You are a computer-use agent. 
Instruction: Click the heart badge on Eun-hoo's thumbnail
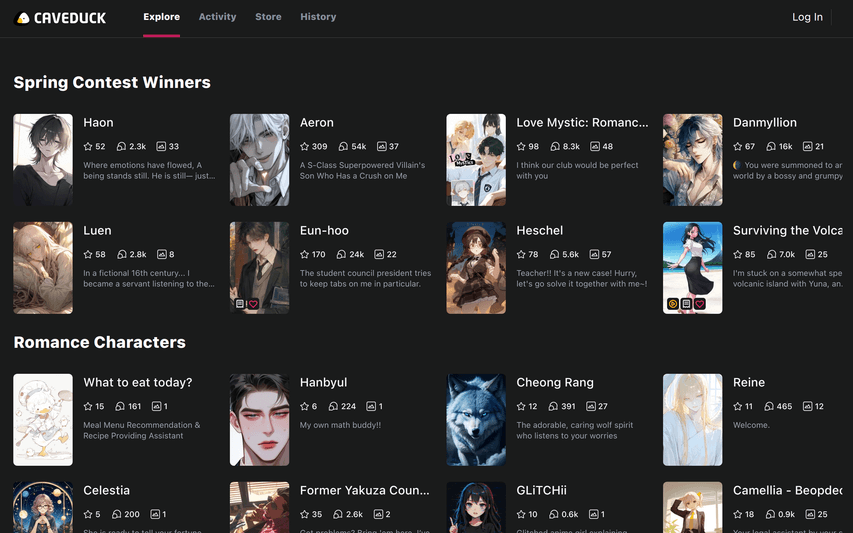(253, 304)
